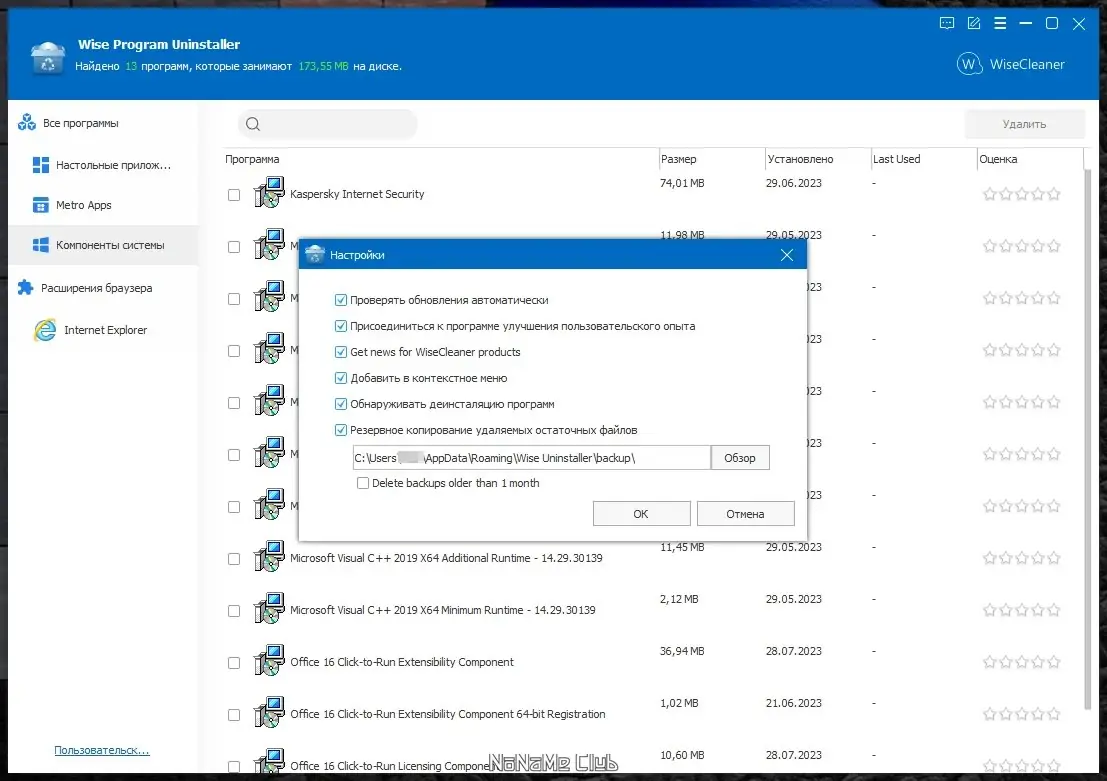
Task: Click the Kaspersky Internet Security program icon
Action: coord(268,192)
